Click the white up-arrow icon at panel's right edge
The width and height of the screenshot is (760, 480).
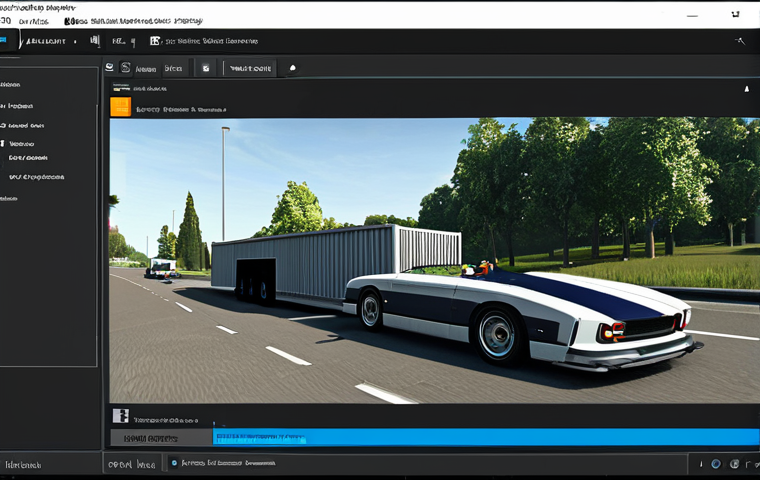pos(746,89)
